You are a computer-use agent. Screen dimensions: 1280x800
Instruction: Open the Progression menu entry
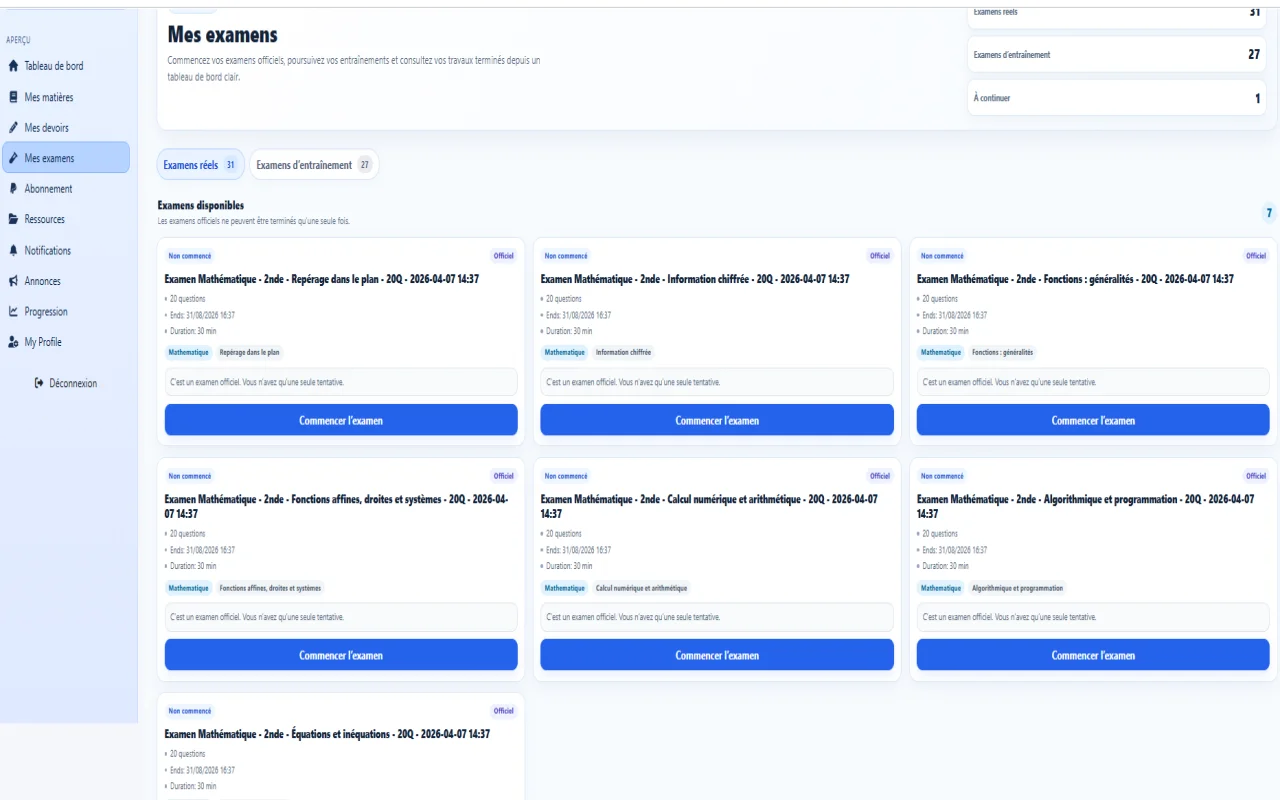tap(66, 311)
